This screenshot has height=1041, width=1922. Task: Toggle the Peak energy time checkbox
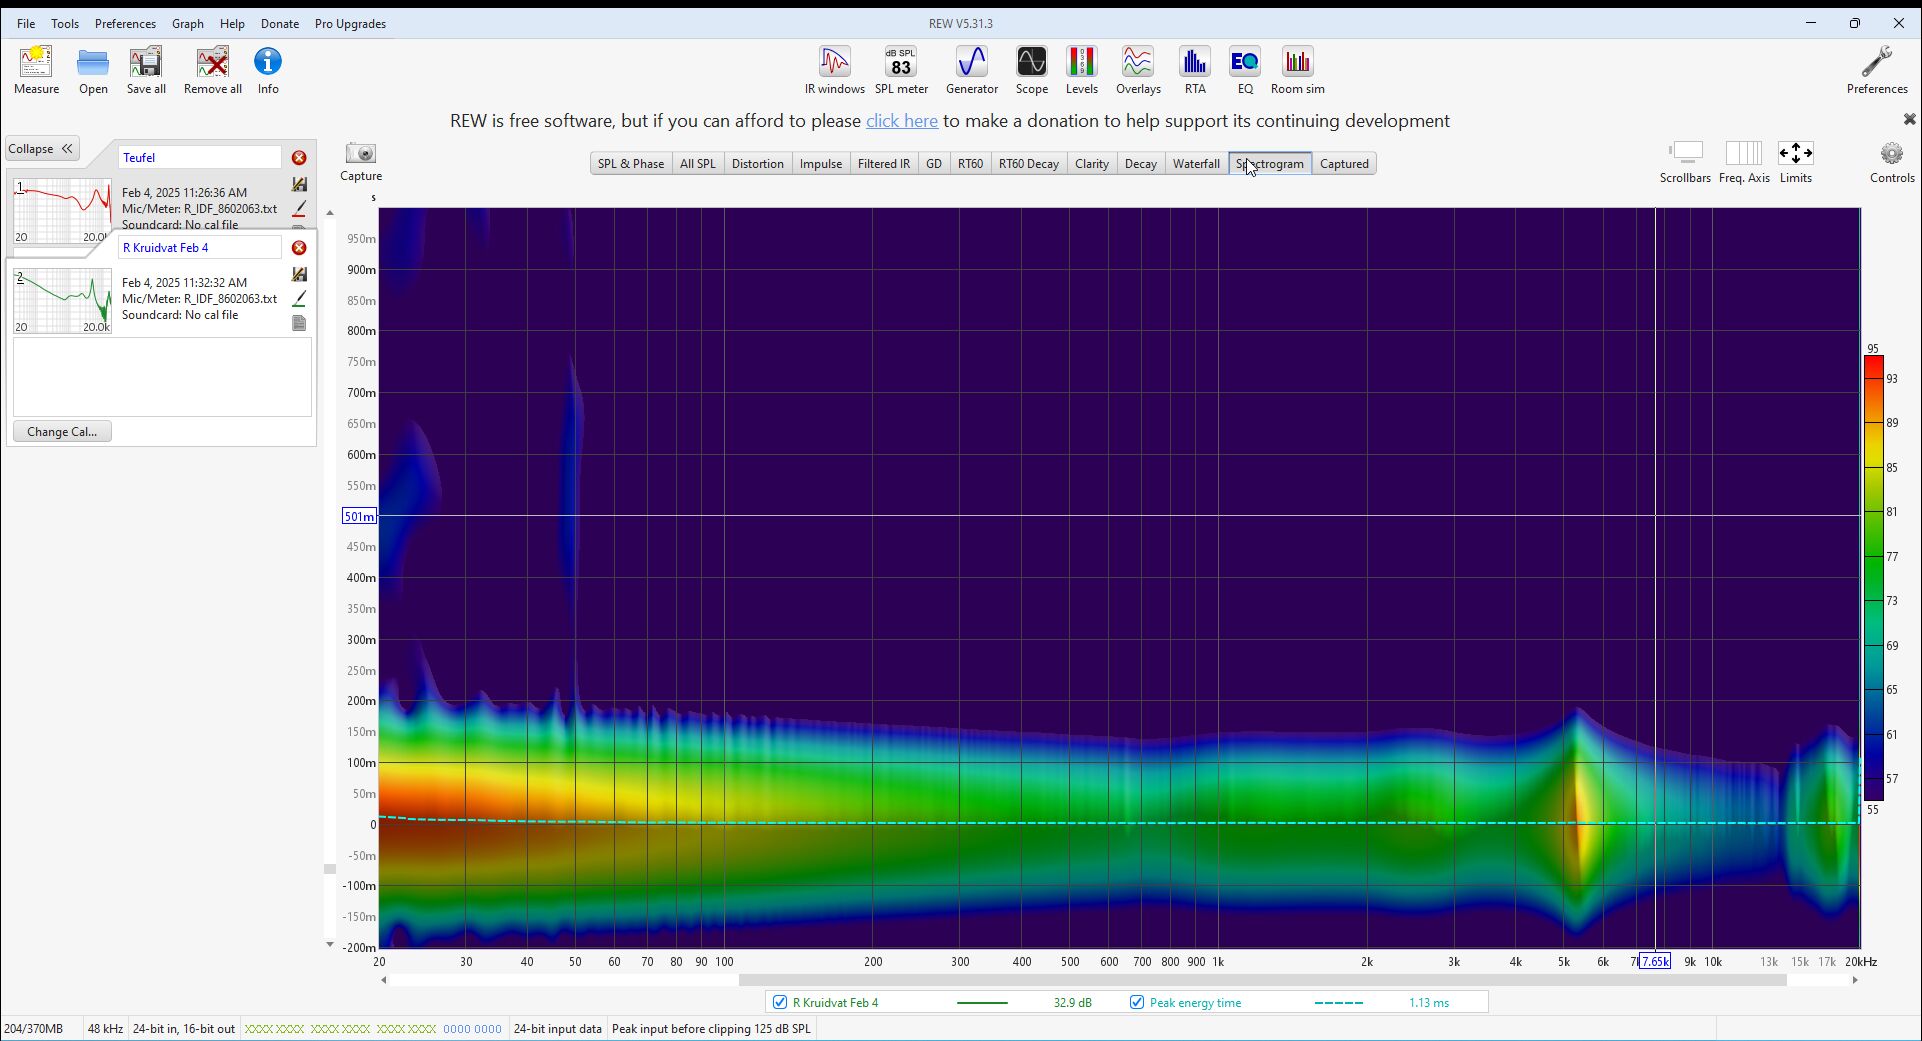click(x=1137, y=1002)
